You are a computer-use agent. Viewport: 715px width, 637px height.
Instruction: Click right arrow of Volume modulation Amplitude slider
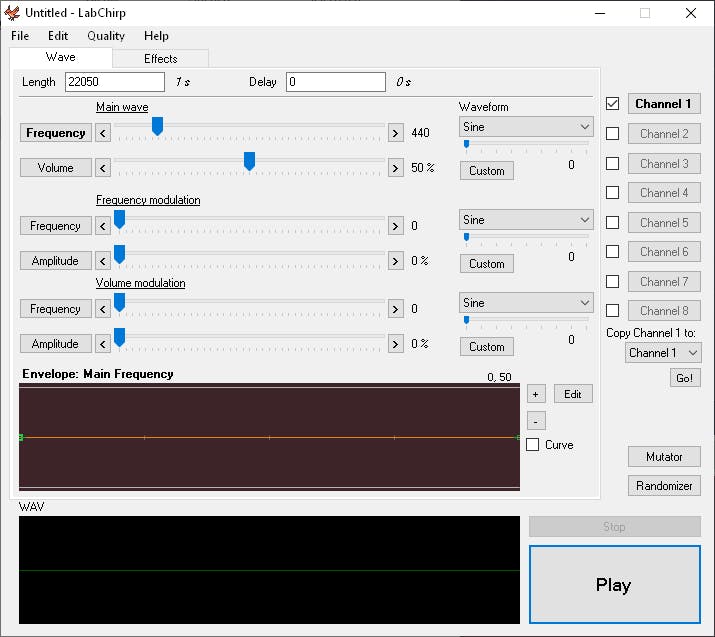click(396, 344)
